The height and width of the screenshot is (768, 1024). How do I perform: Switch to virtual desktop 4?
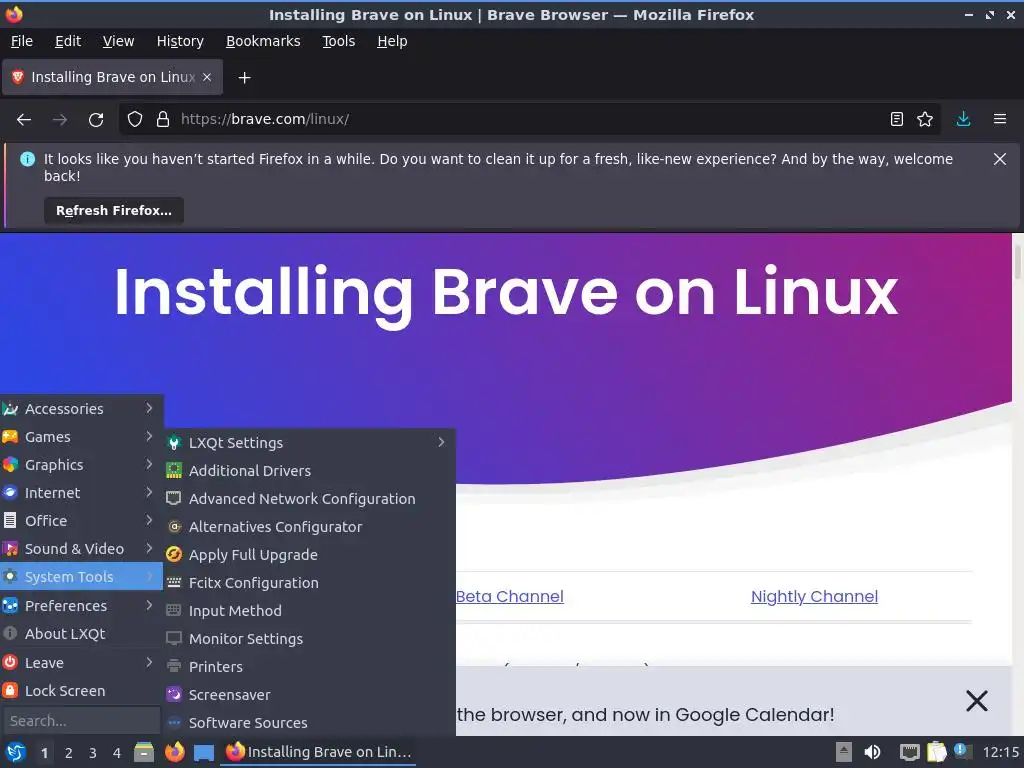pyautogui.click(x=117, y=753)
